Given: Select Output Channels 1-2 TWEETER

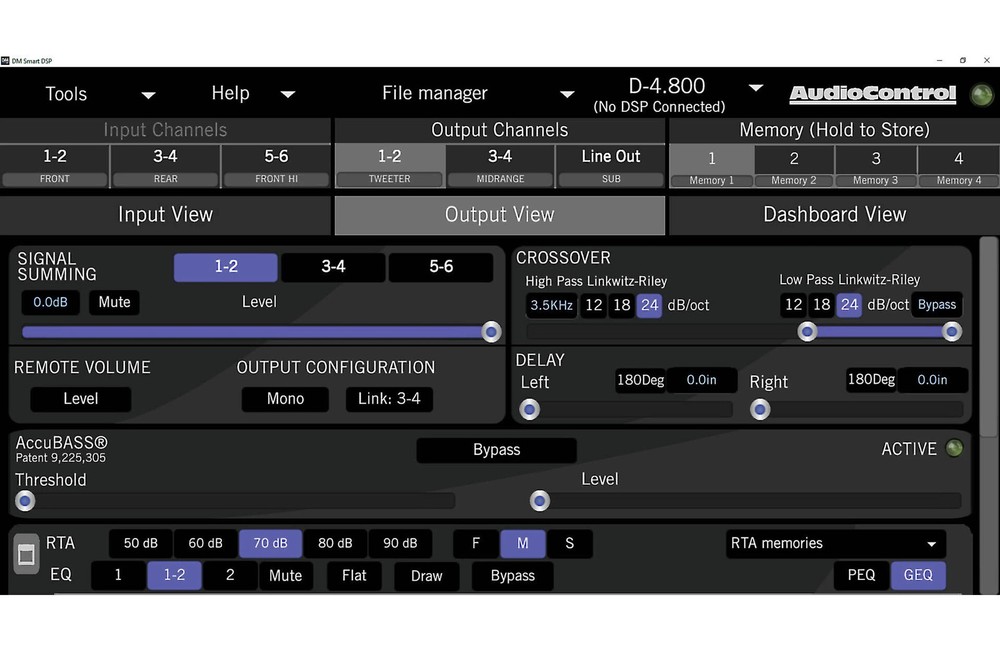Looking at the screenshot, I should coord(390,166).
